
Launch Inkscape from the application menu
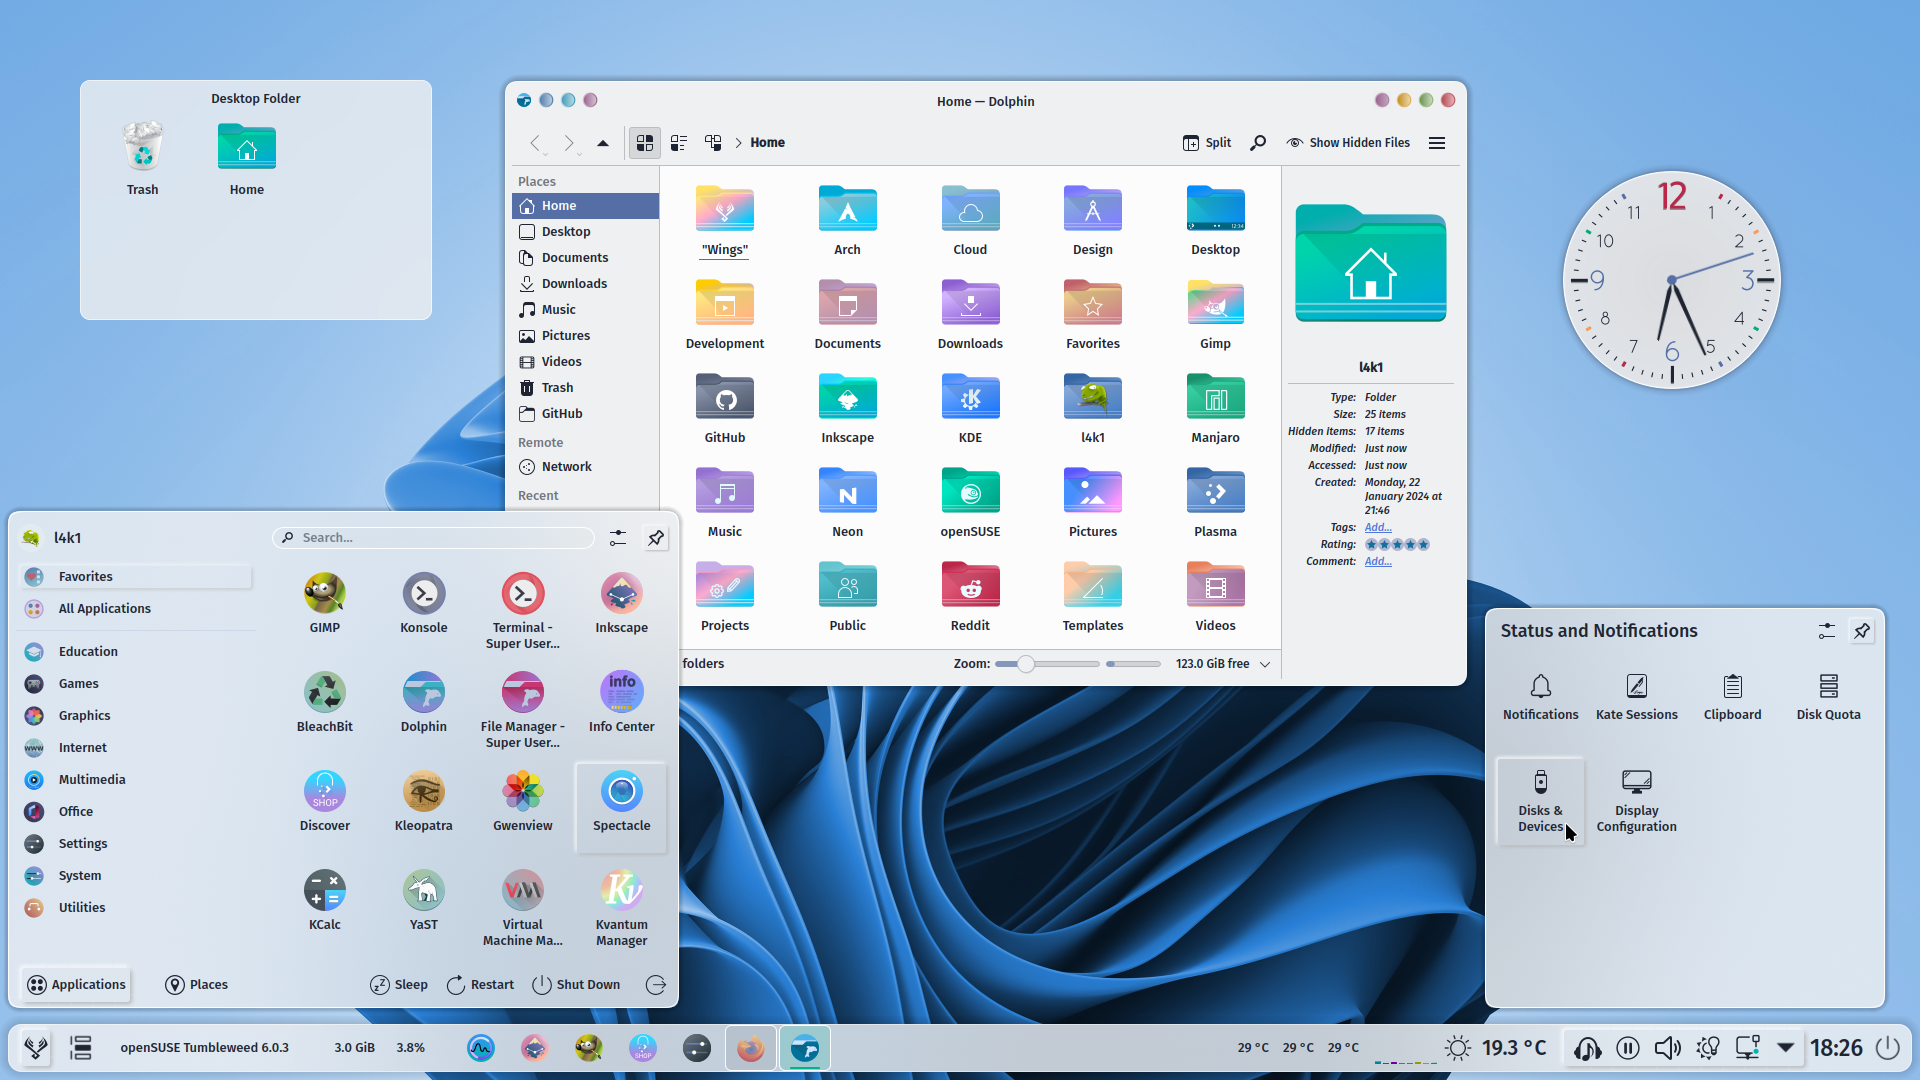click(x=621, y=603)
